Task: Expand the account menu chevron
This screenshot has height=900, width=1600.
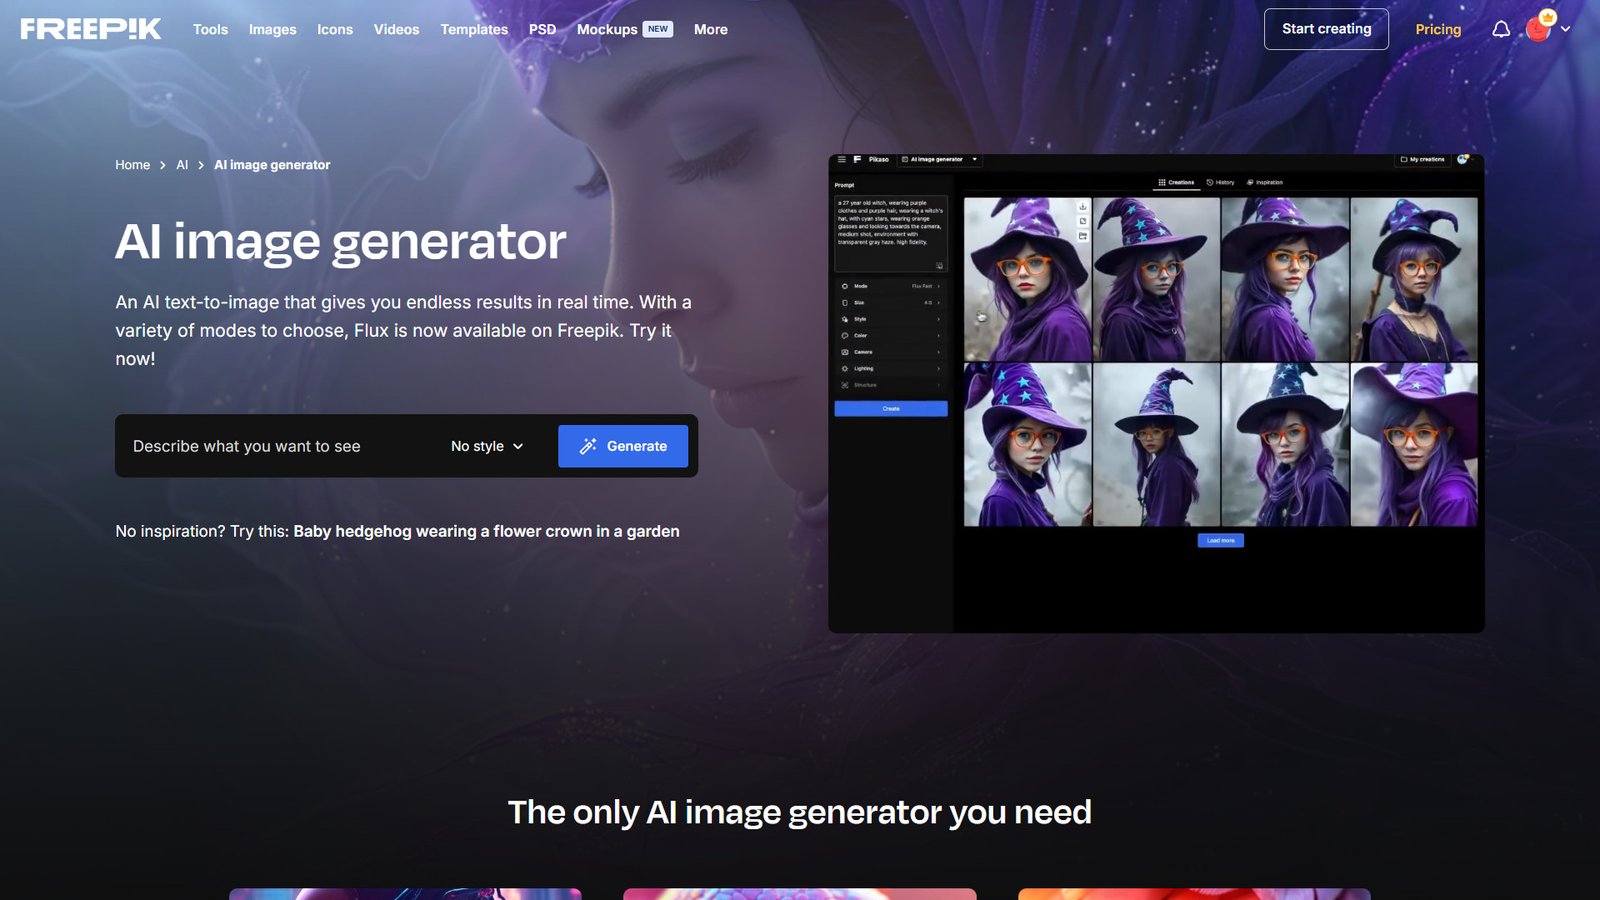Action: tap(1566, 29)
